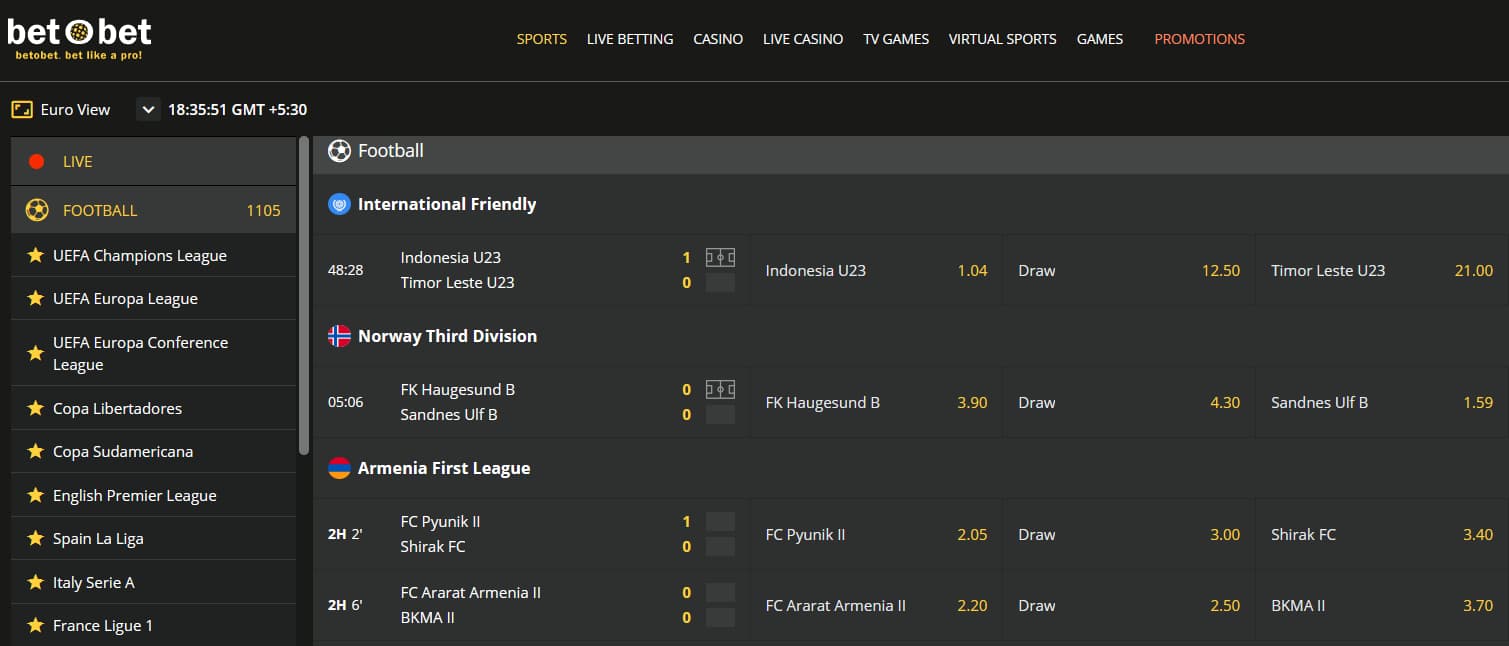Open the SPORTS tab

tap(542, 39)
